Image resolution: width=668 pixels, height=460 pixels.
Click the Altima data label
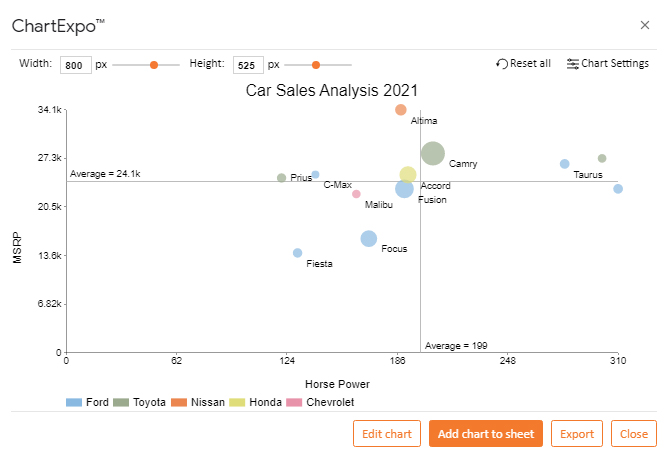coord(424,121)
